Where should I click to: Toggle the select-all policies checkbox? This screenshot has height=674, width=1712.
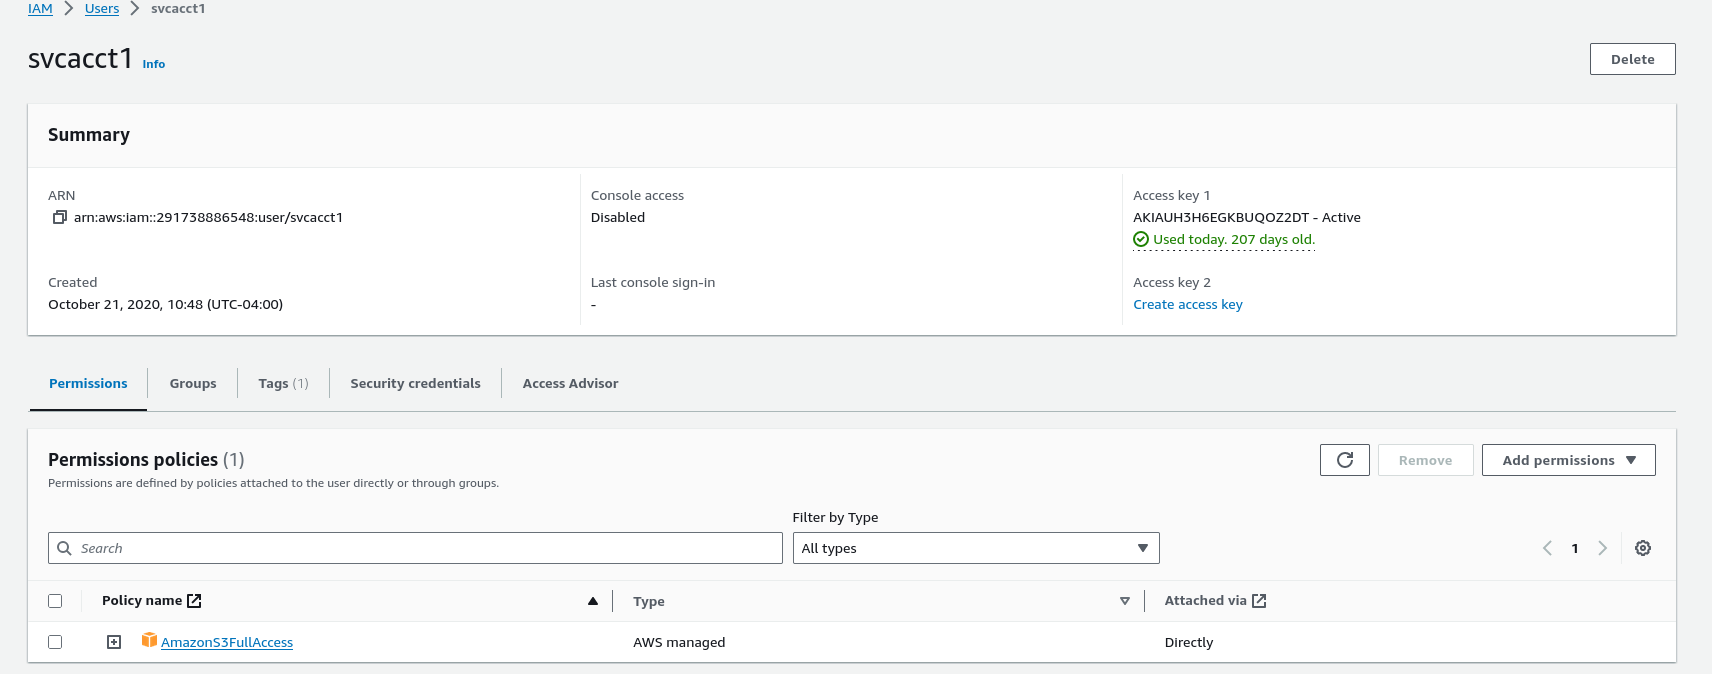coord(55,601)
